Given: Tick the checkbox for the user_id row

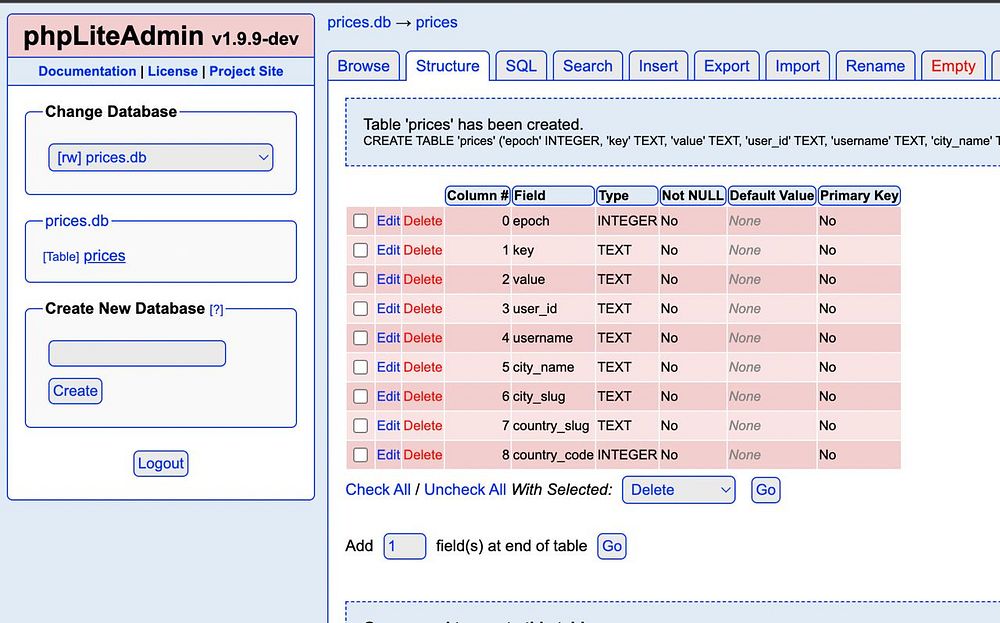Looking at the screenshot, I should (360, 309).
